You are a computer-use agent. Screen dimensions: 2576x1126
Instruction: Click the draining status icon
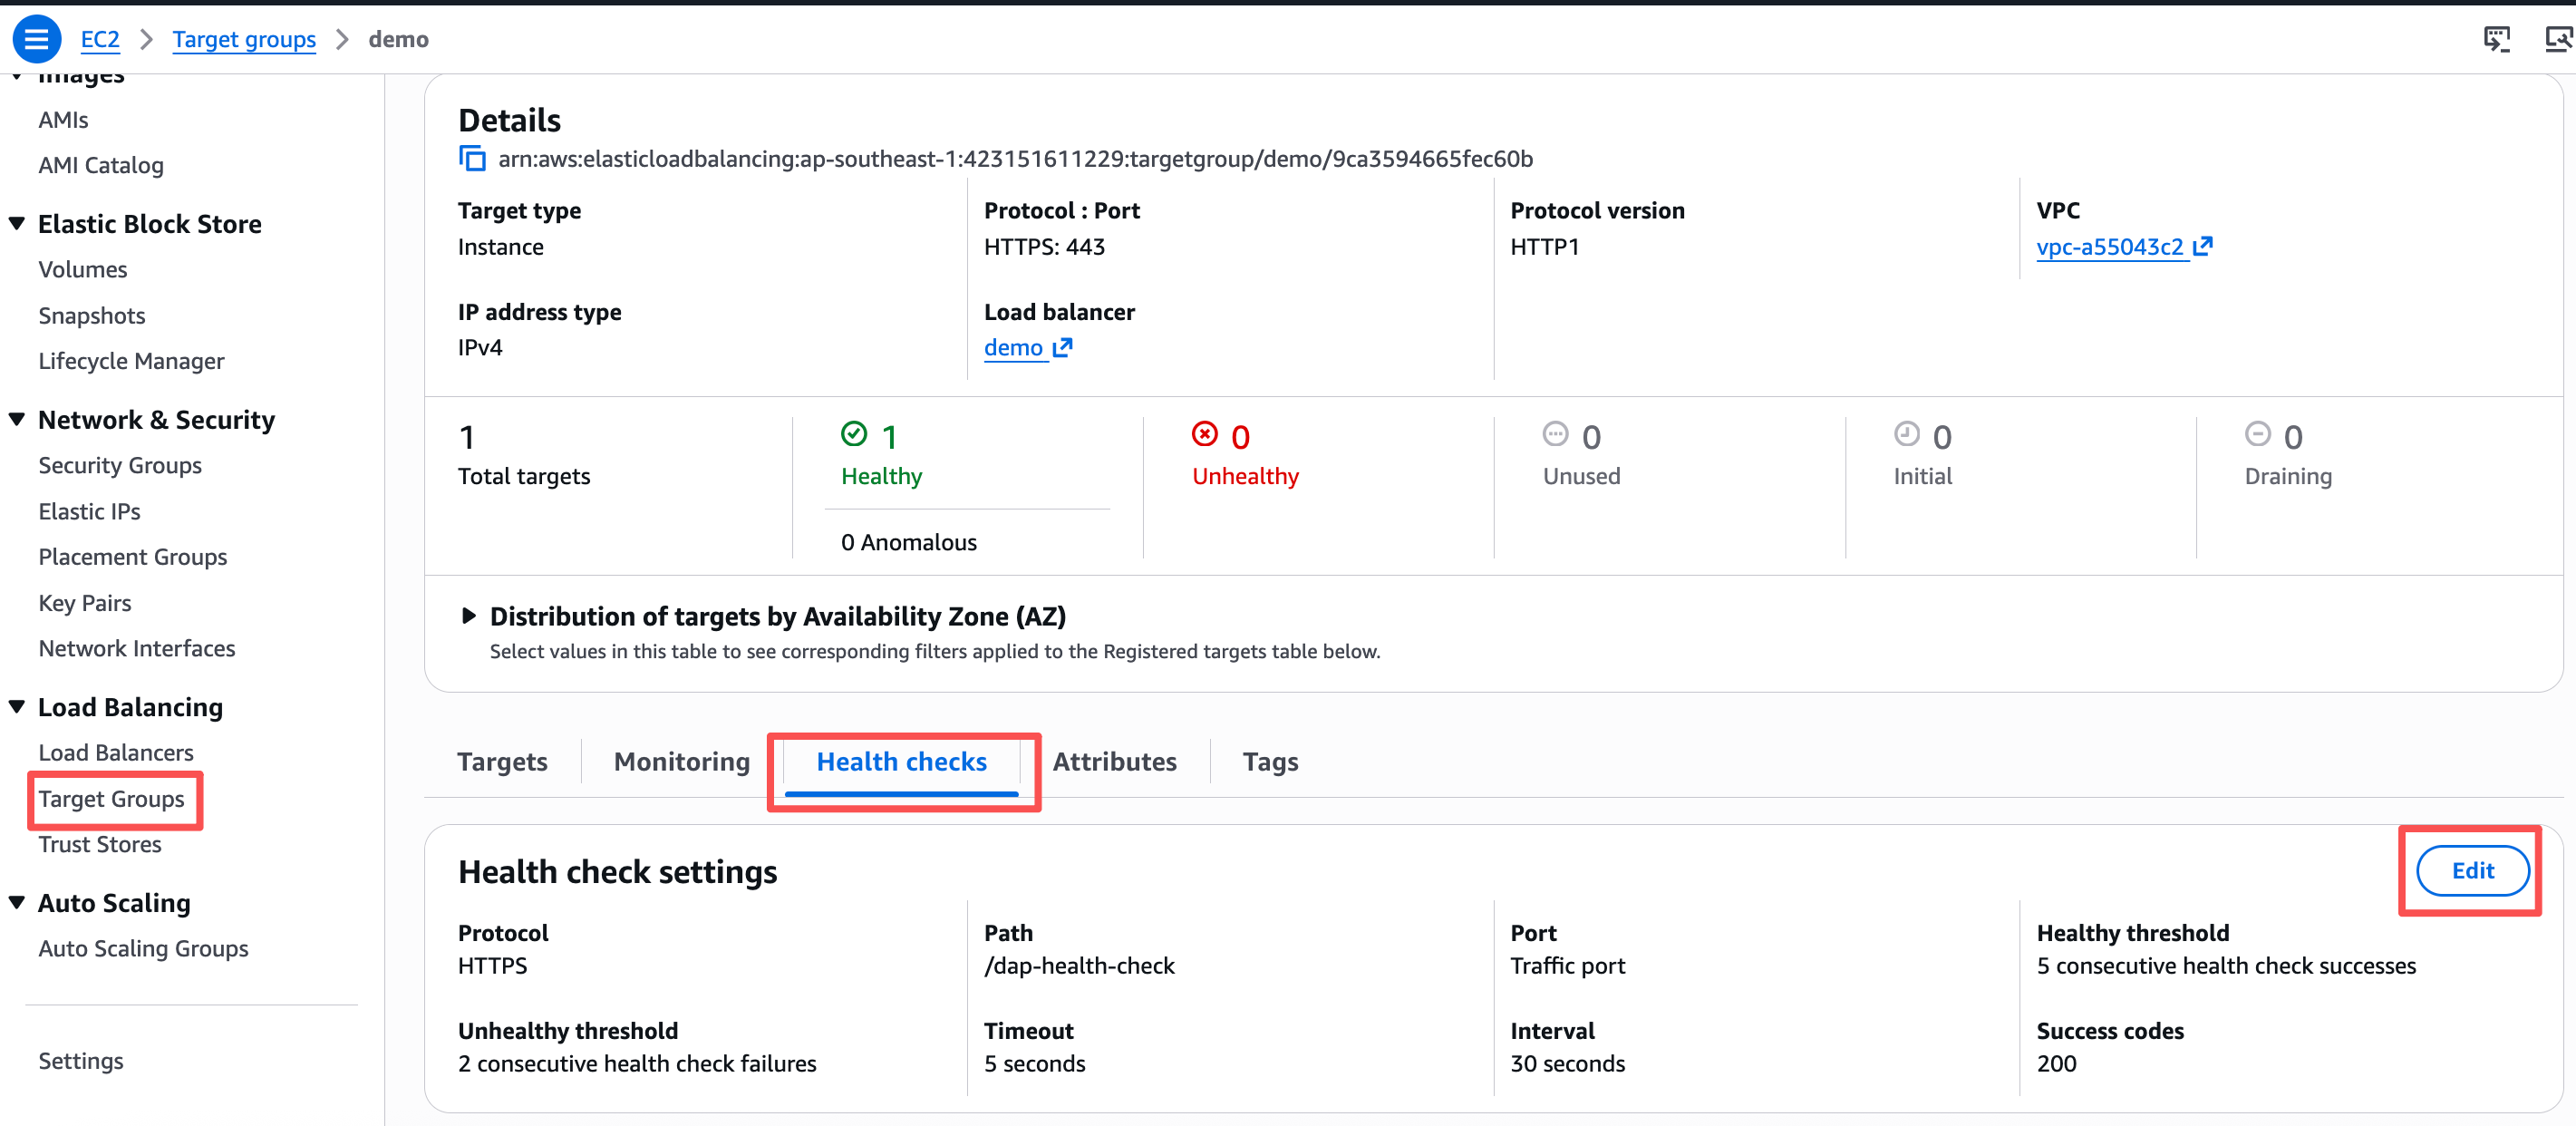[x=2258, y=434]
